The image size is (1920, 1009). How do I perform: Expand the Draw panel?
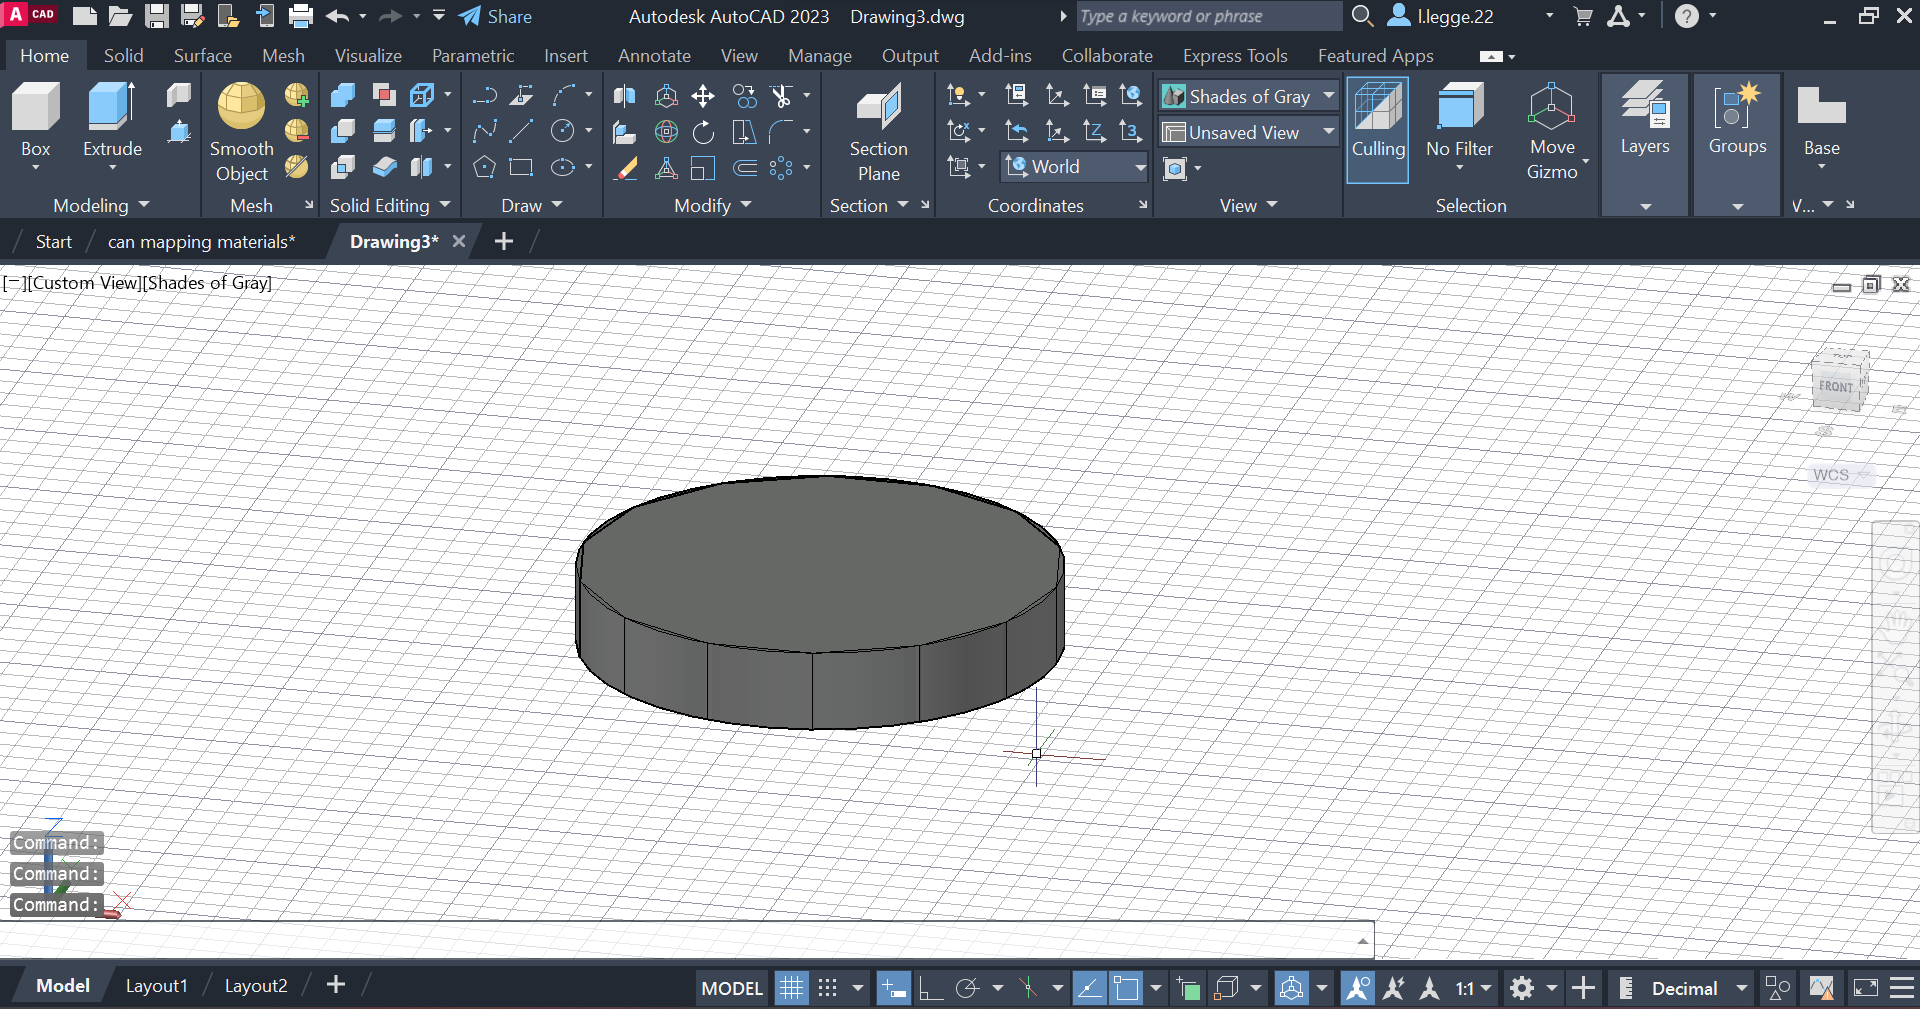(532, 205)
